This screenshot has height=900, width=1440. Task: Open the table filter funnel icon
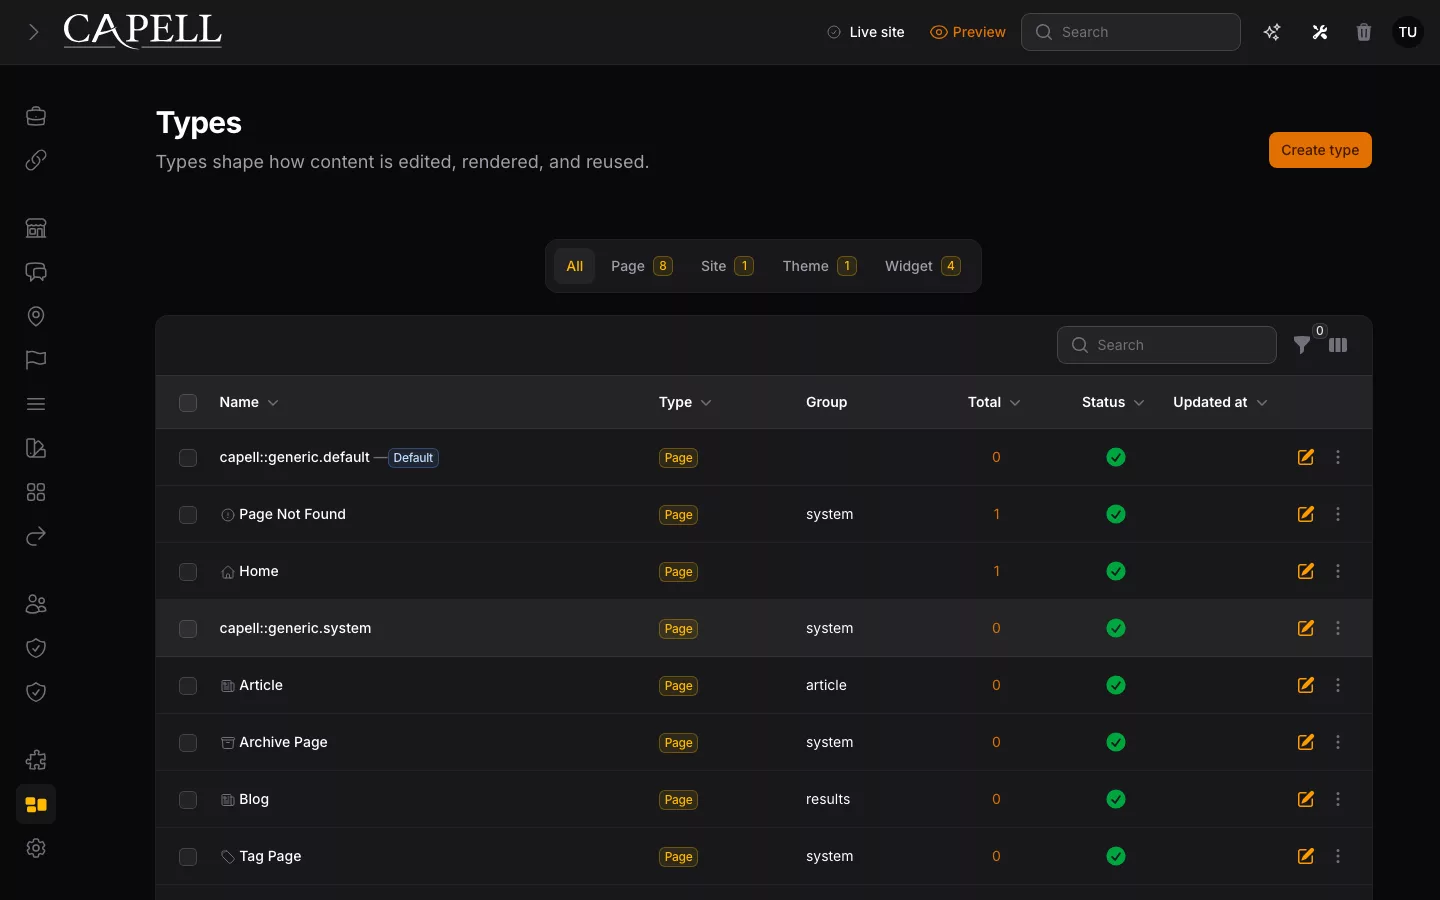1302,345
